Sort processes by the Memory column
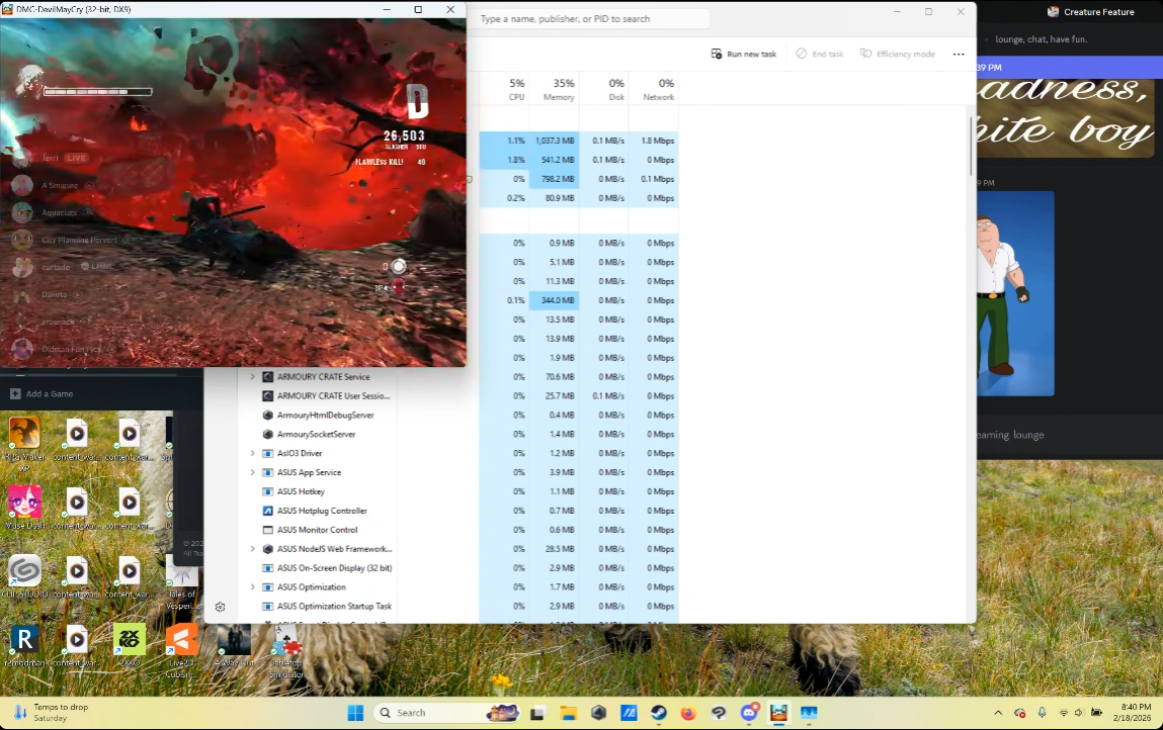 [555, 90]
